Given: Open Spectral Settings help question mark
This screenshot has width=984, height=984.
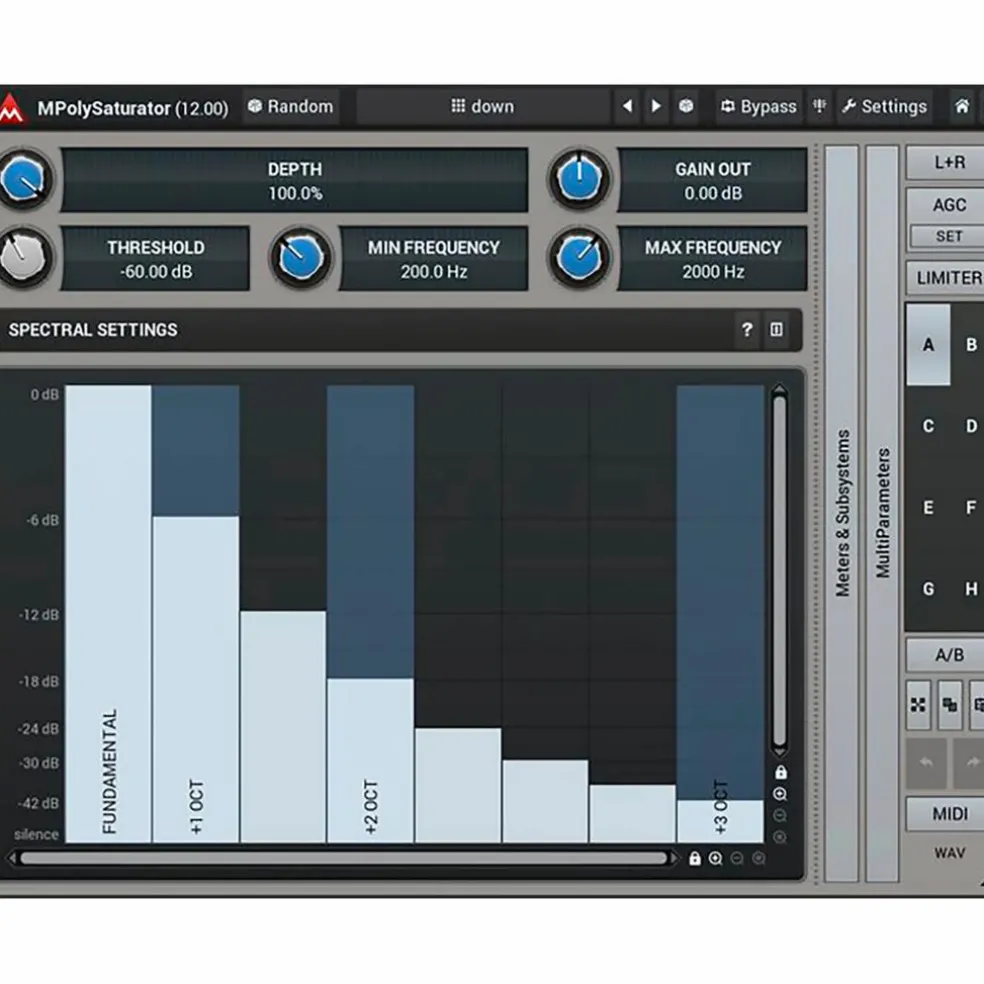Looking at the screenshot, I should 746,329.
